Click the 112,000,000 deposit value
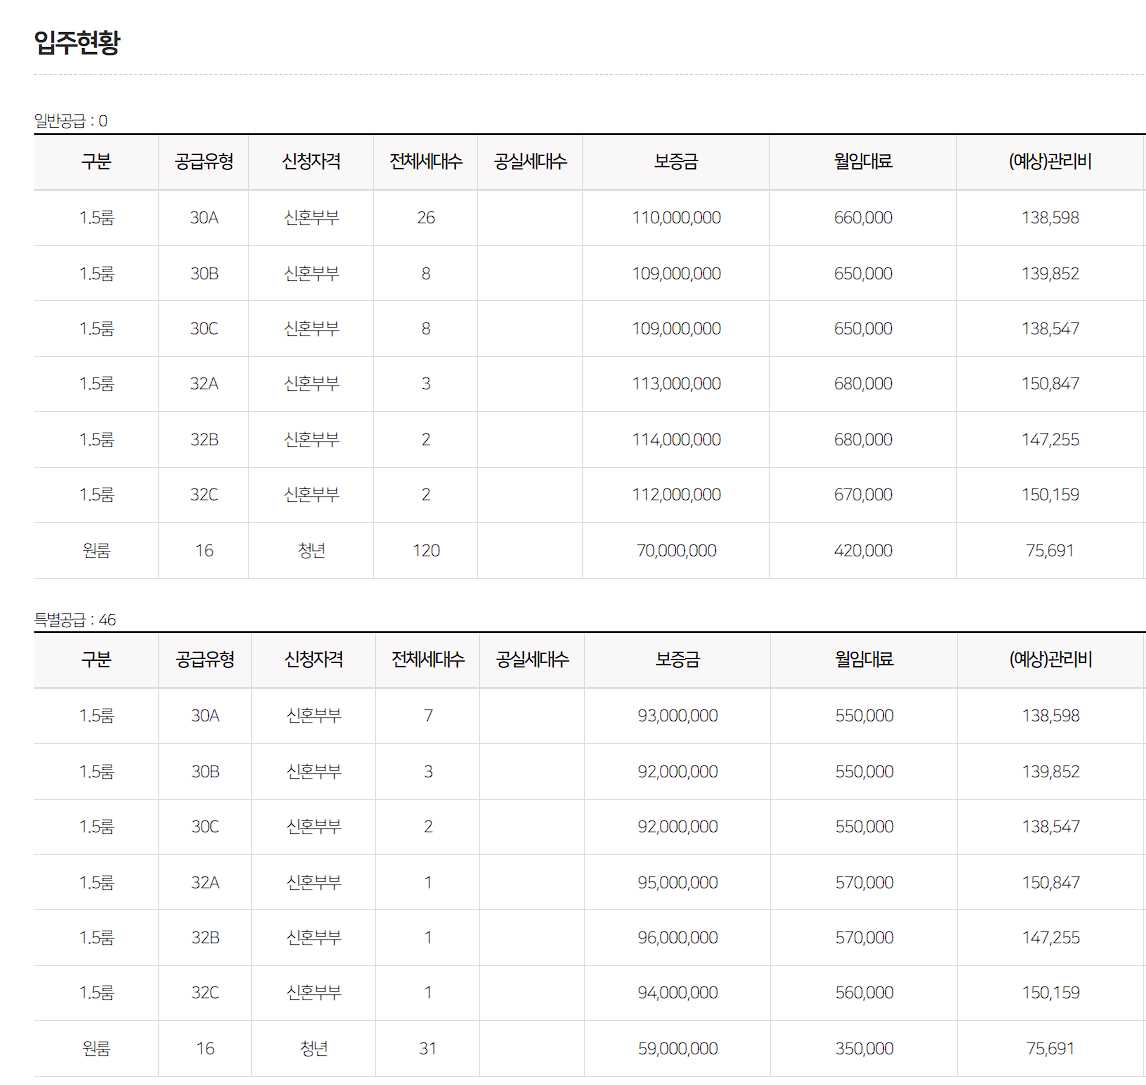Screen dimensions: 1146x1085 coord(676,495)
